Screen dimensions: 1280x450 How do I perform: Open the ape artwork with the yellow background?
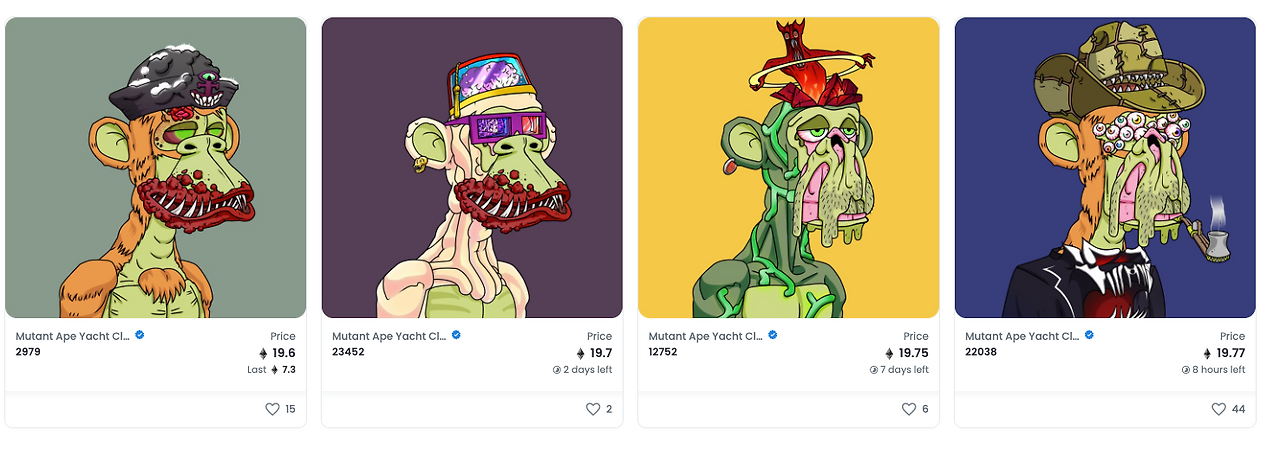(x=789, y=167)
